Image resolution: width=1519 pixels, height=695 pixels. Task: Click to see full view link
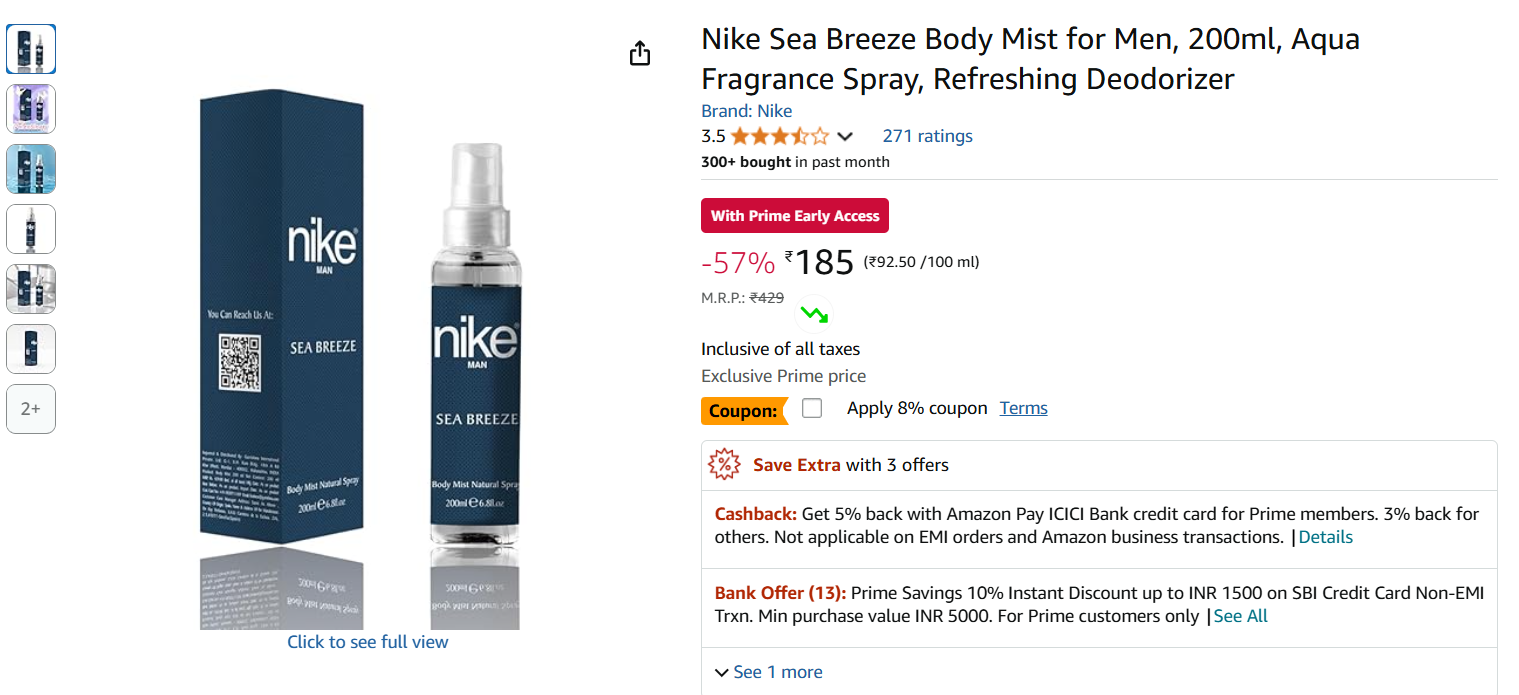coord(367,642)
